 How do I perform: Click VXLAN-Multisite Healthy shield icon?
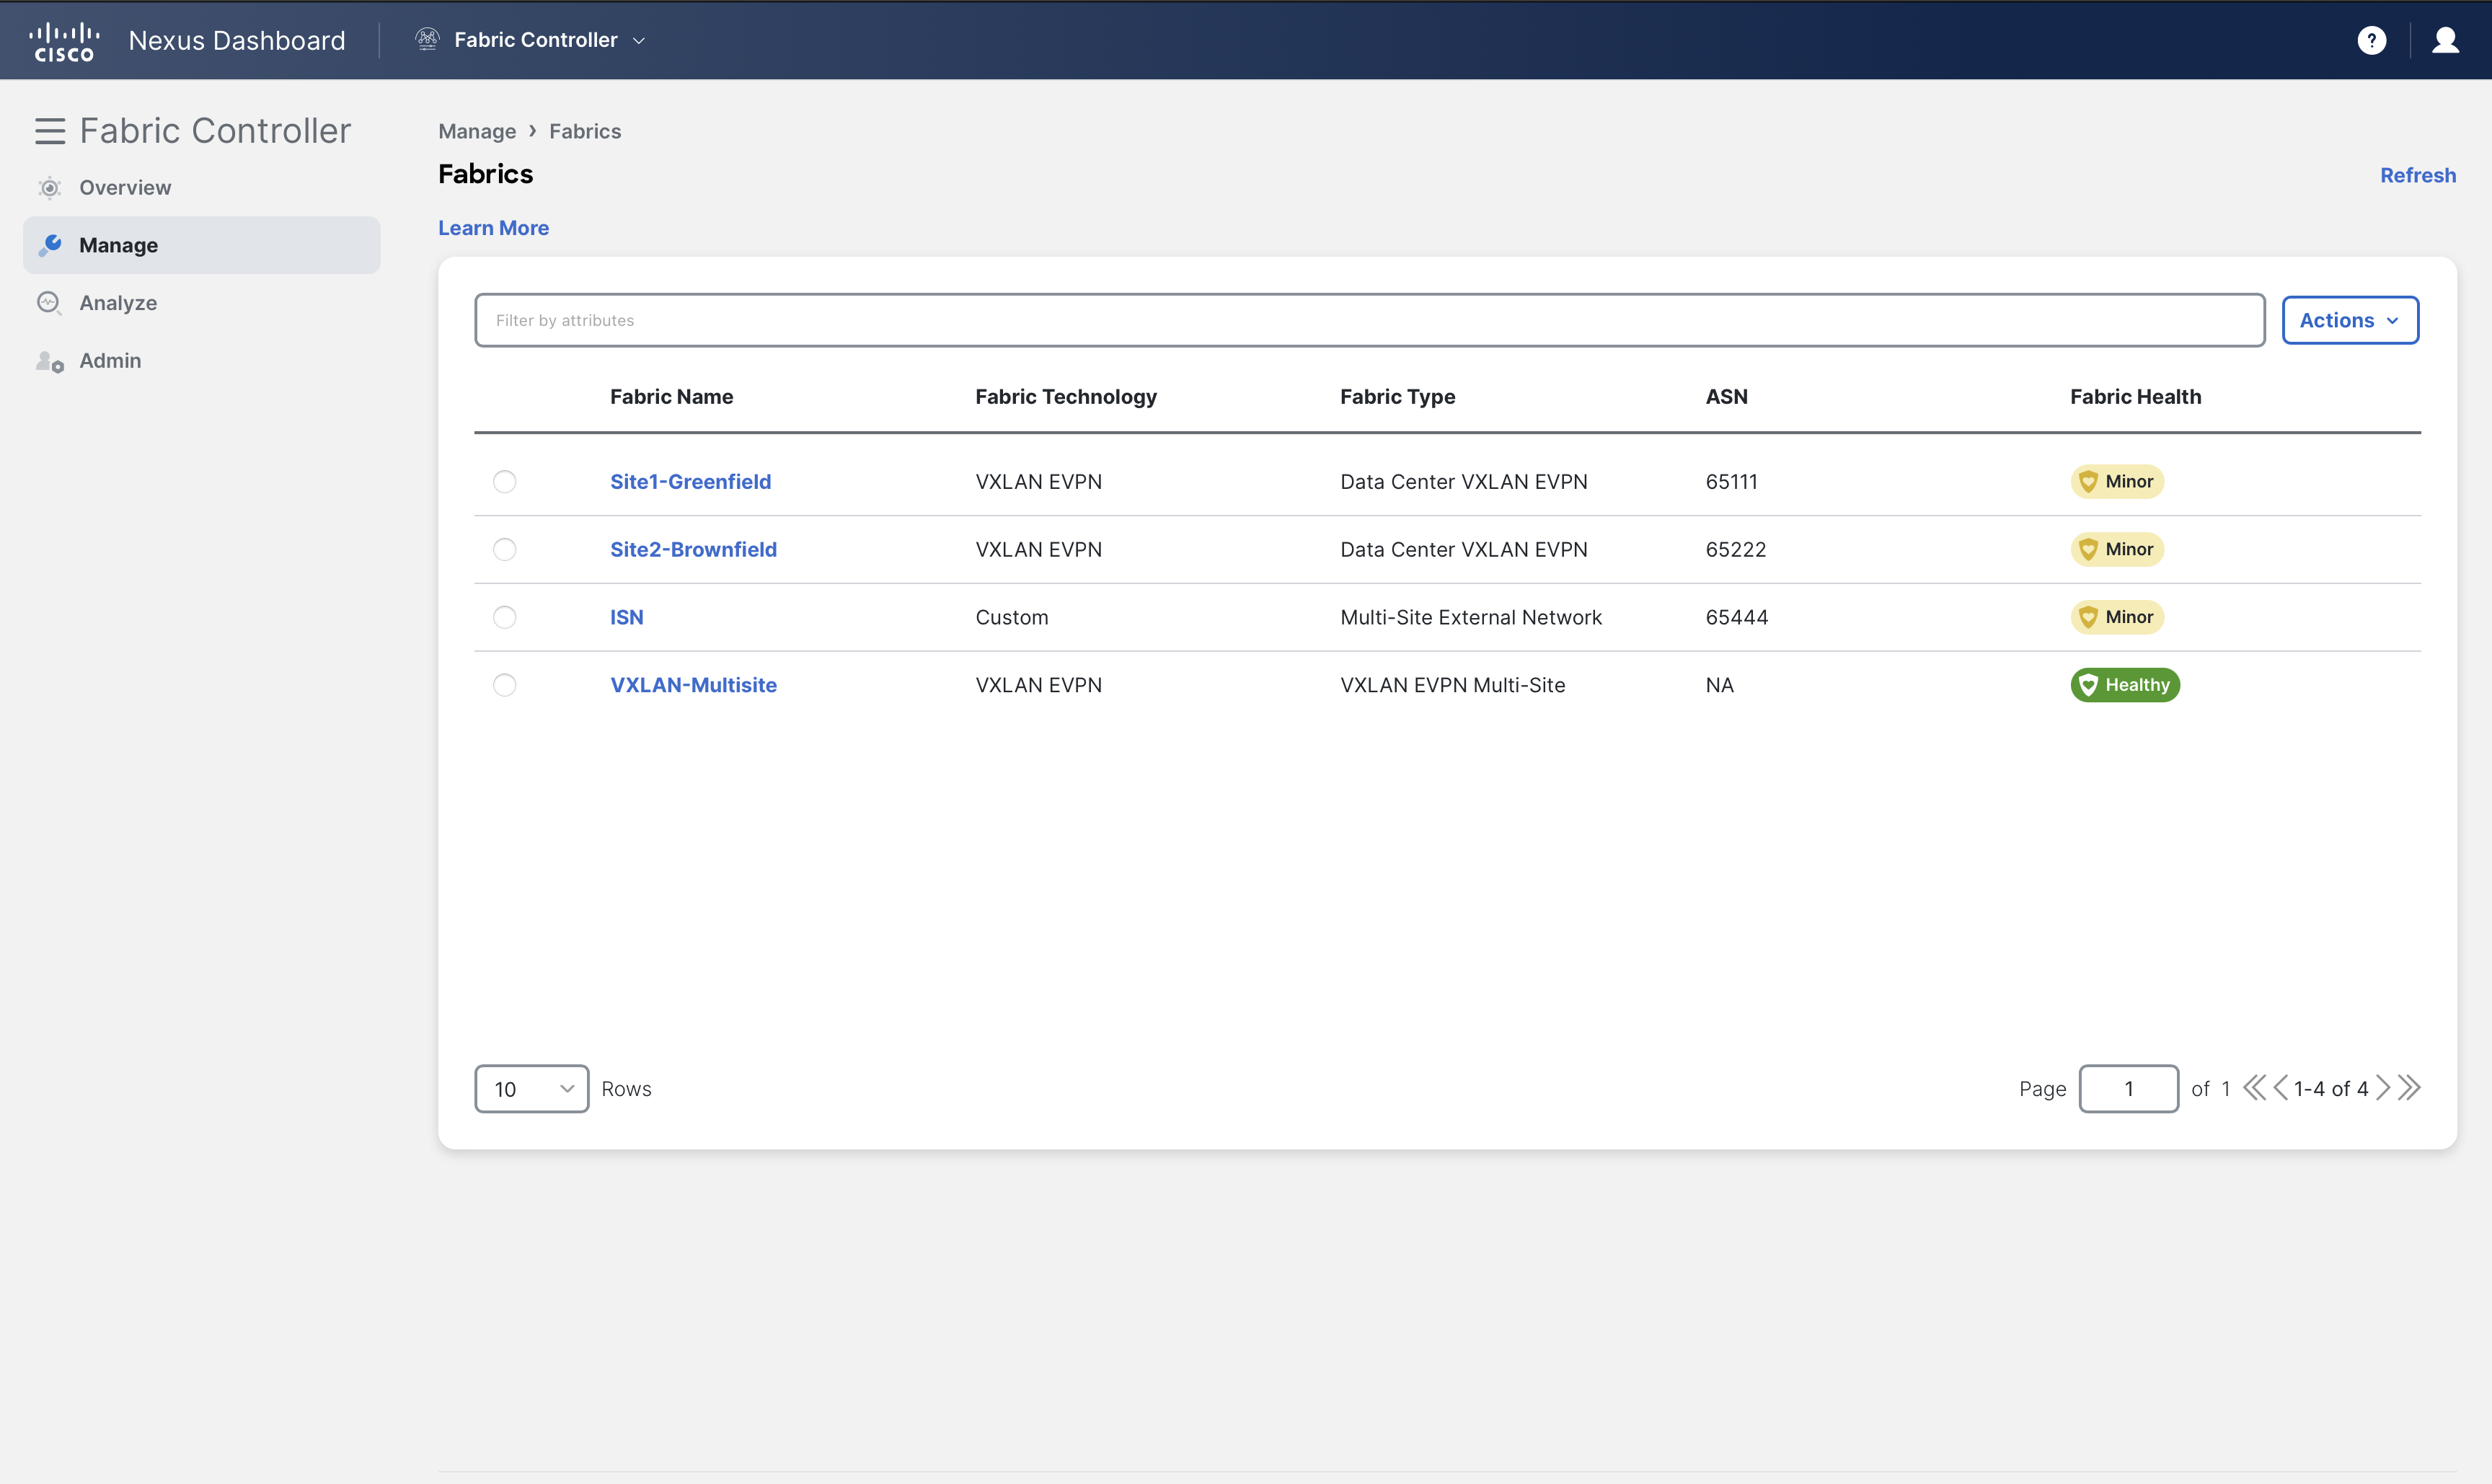[x=2088, y=685]
